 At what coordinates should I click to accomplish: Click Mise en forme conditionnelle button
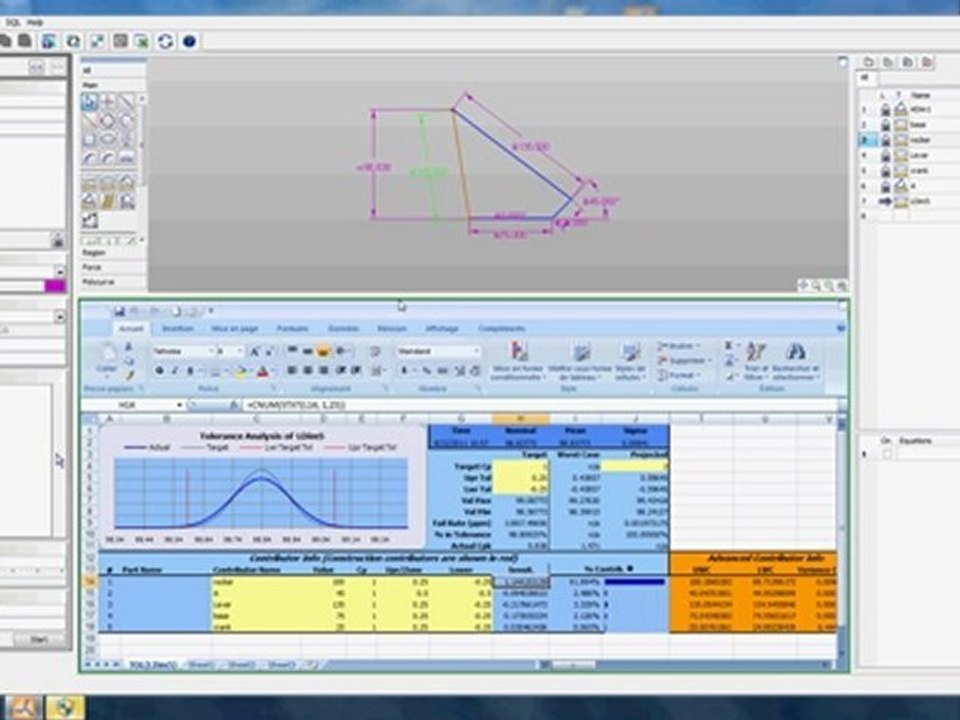(x=519, y=361)
